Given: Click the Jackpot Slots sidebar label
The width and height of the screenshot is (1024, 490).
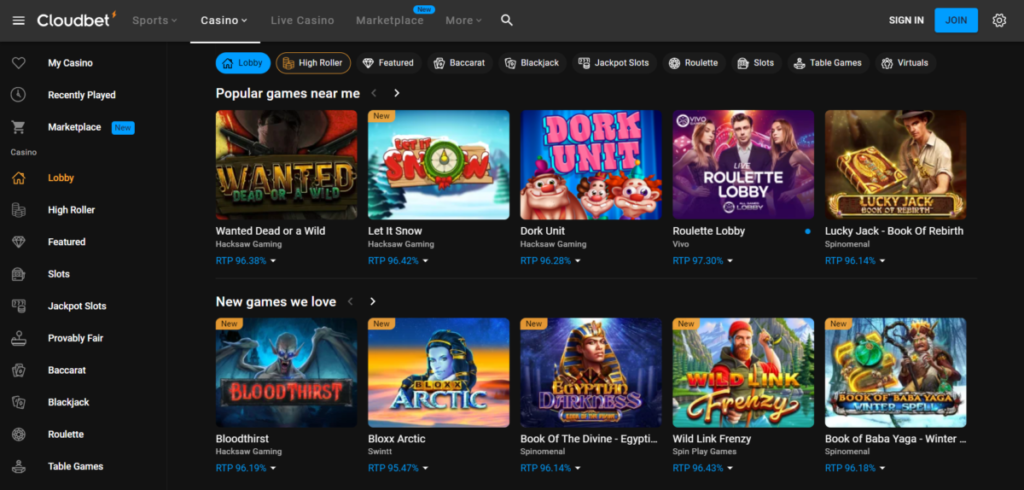Looking at the screenshot, I should coord(76,306).
